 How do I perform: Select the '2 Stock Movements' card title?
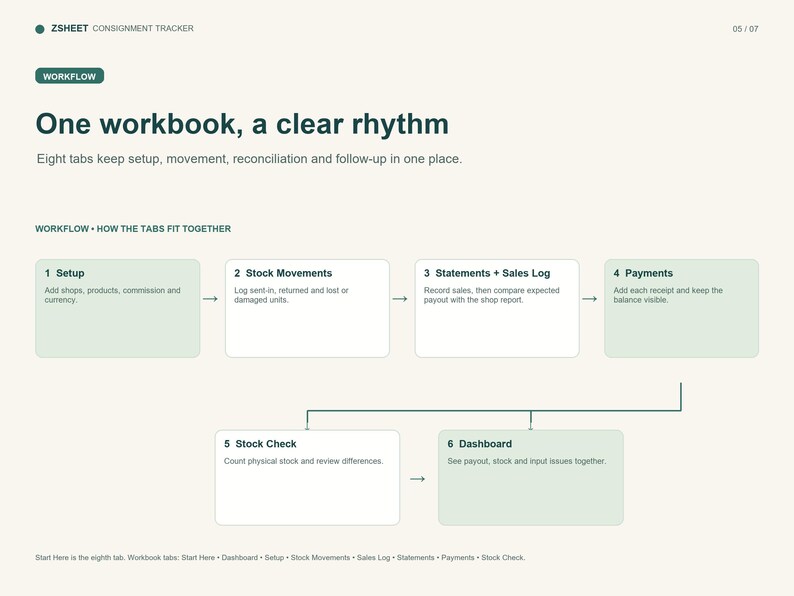(283, 273)
